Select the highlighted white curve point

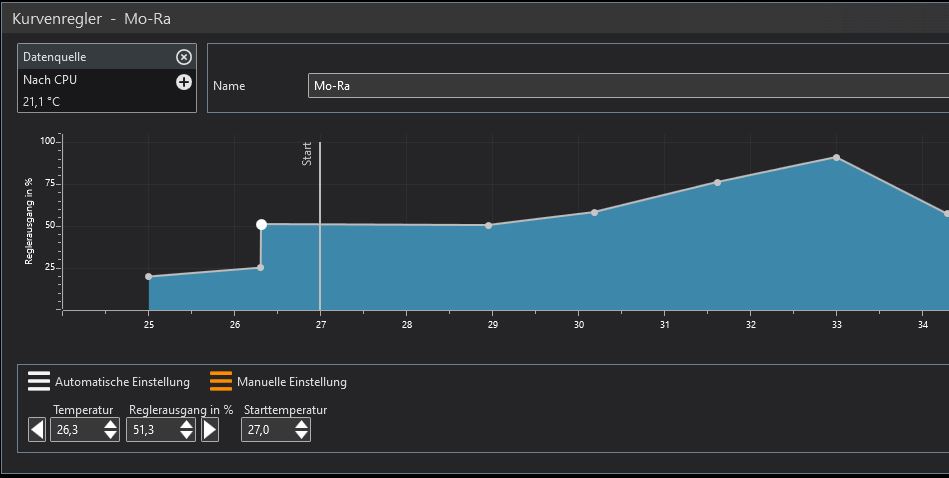click(261, 225)
